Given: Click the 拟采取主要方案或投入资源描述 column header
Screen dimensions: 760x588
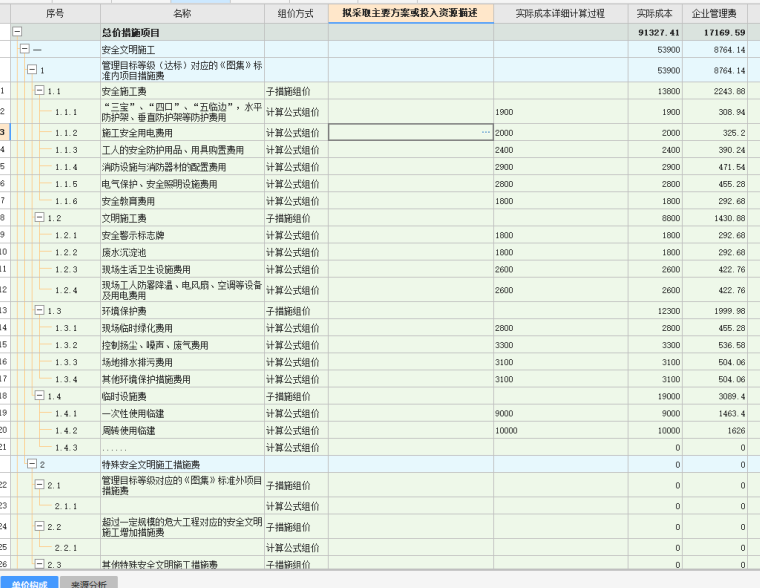Looking at the screenshot, I should pyautogui.click(x=411, y=13).
